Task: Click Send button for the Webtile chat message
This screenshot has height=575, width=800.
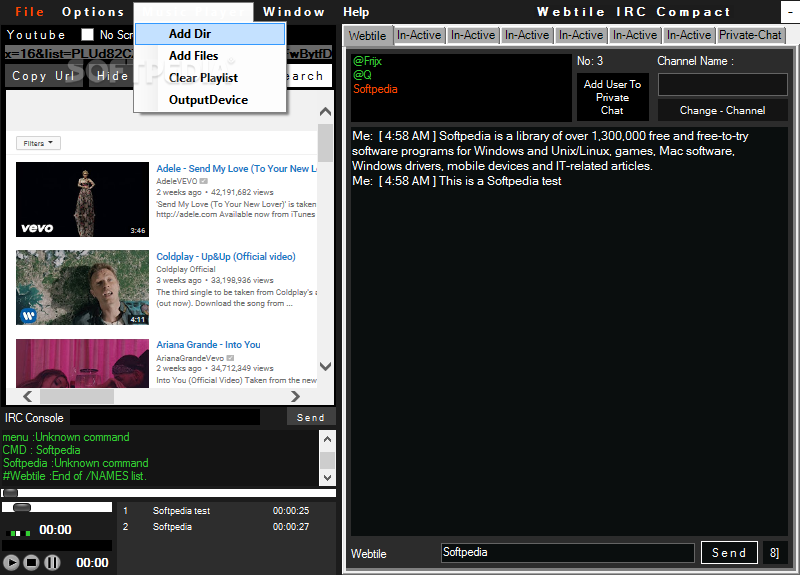Action: (729, 553)
